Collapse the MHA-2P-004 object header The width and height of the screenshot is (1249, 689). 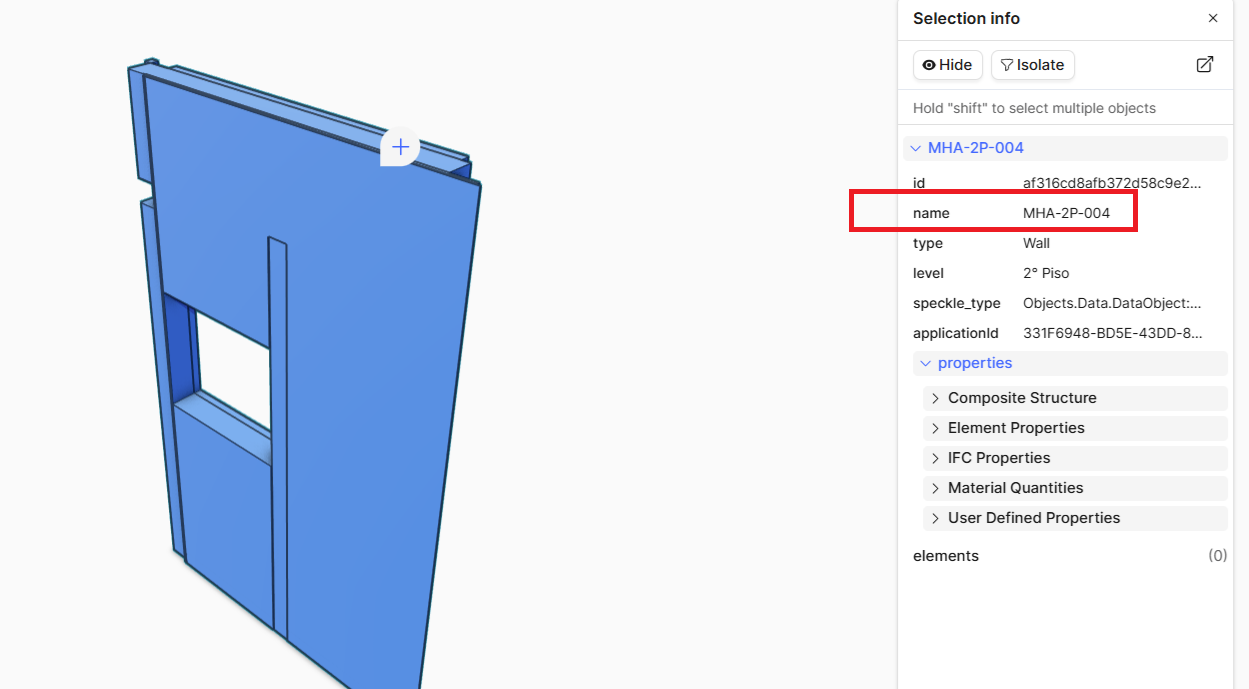tap(1065, 148)
